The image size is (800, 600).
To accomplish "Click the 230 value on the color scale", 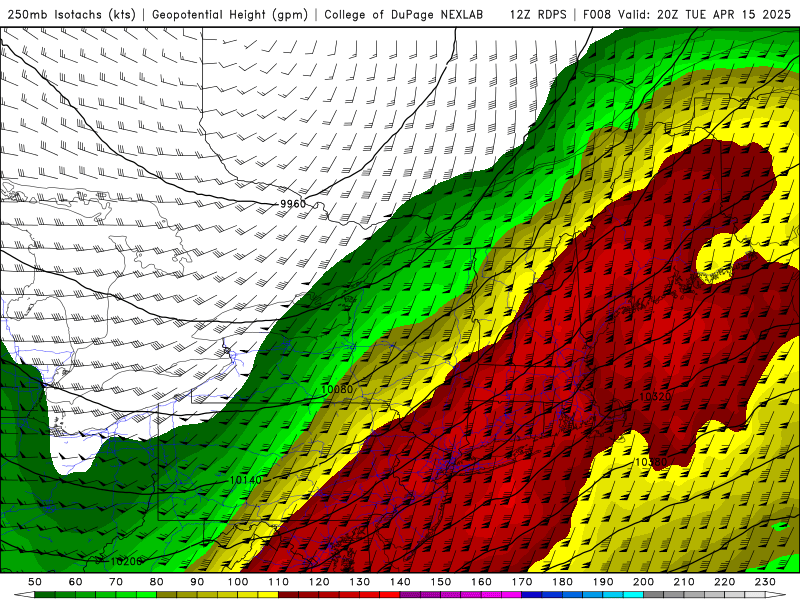I will click(765, 582).
